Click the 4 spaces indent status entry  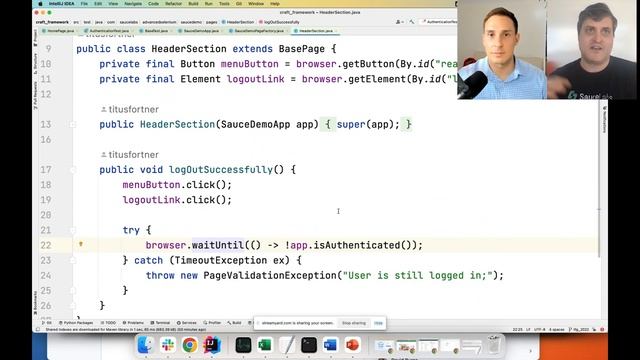click(557, 329)
